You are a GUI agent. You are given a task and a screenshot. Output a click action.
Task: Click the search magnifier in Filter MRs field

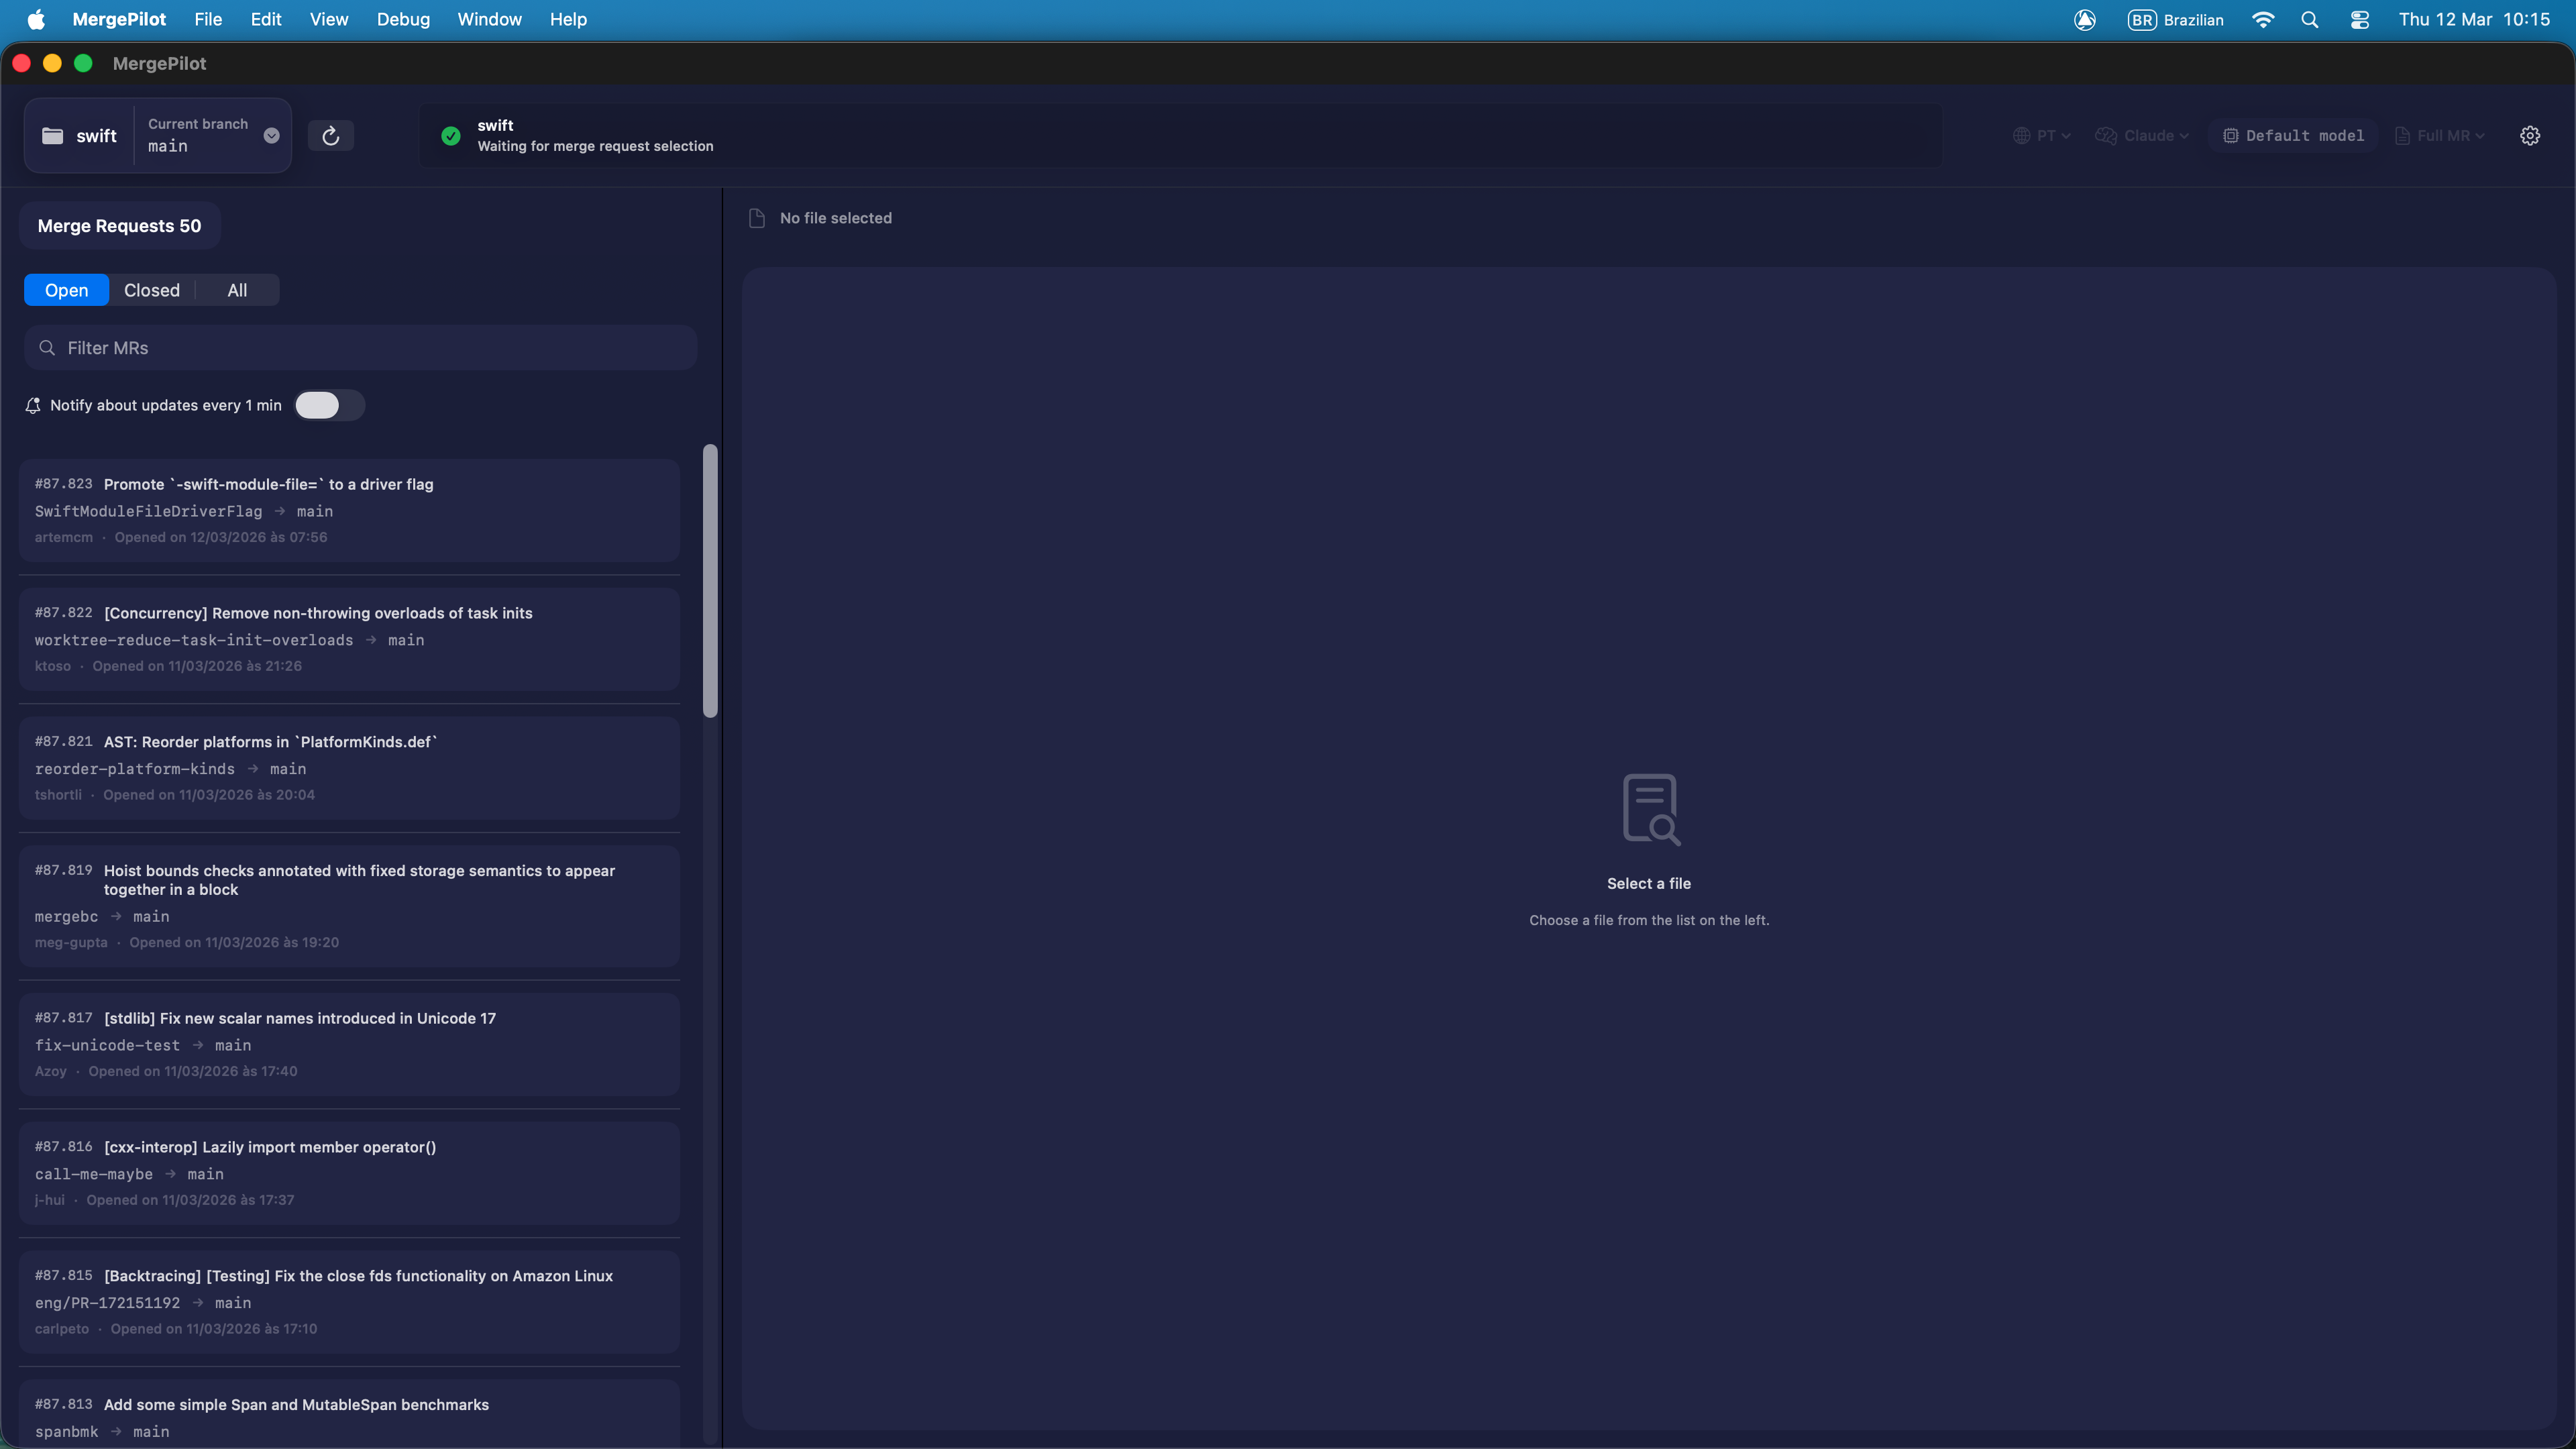click(x=47, y=347)
